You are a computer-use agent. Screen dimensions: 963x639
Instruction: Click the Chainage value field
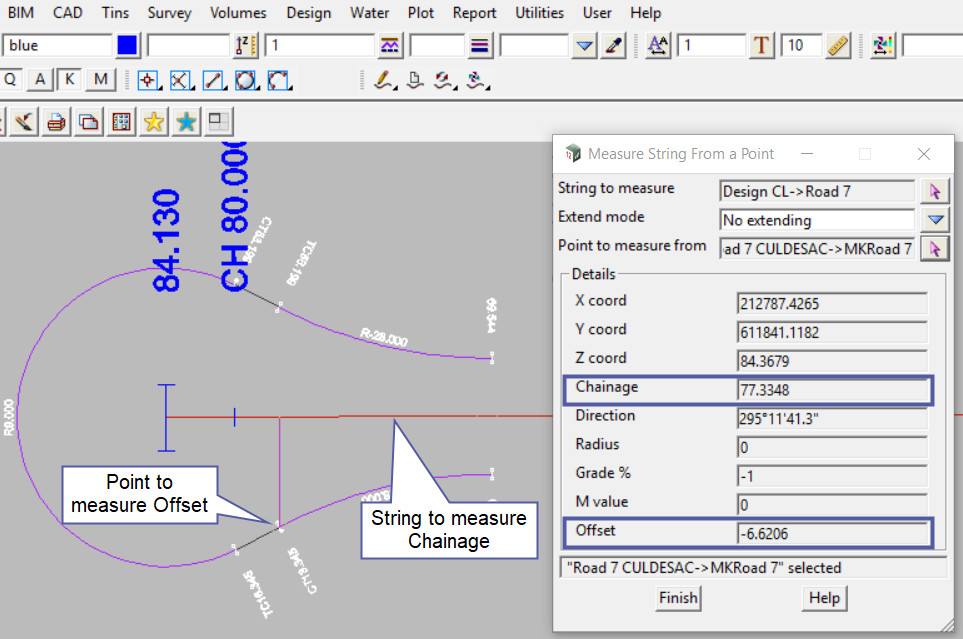832,390
